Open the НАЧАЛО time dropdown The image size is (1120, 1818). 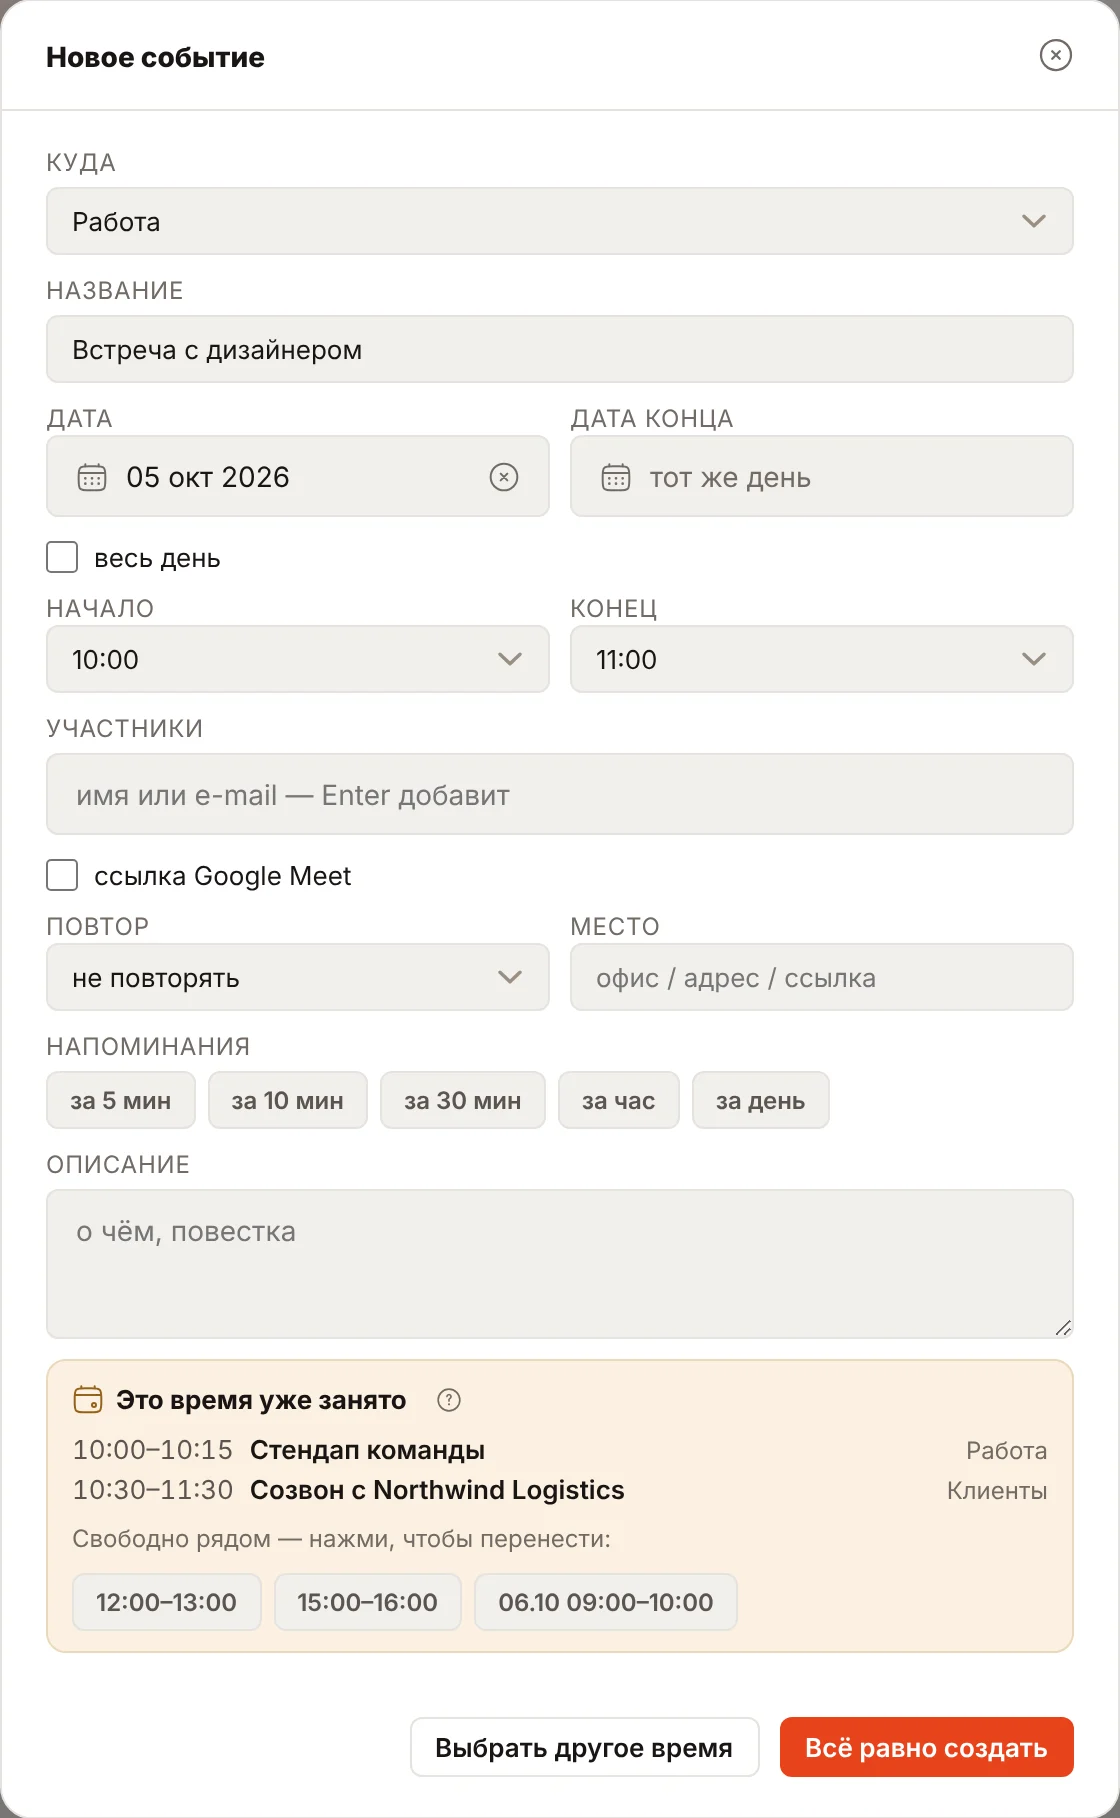coord(298,659)
